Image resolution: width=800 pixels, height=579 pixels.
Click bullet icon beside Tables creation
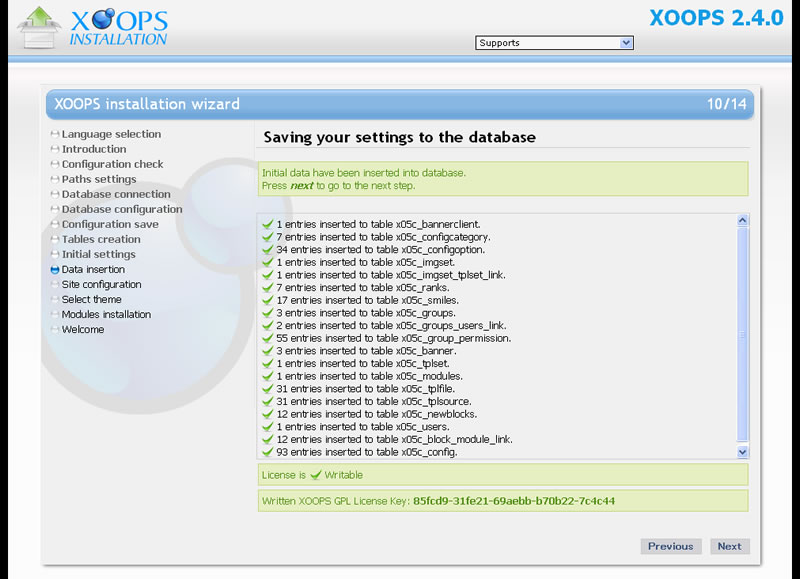pyautogui.click(x=55, y=239)
